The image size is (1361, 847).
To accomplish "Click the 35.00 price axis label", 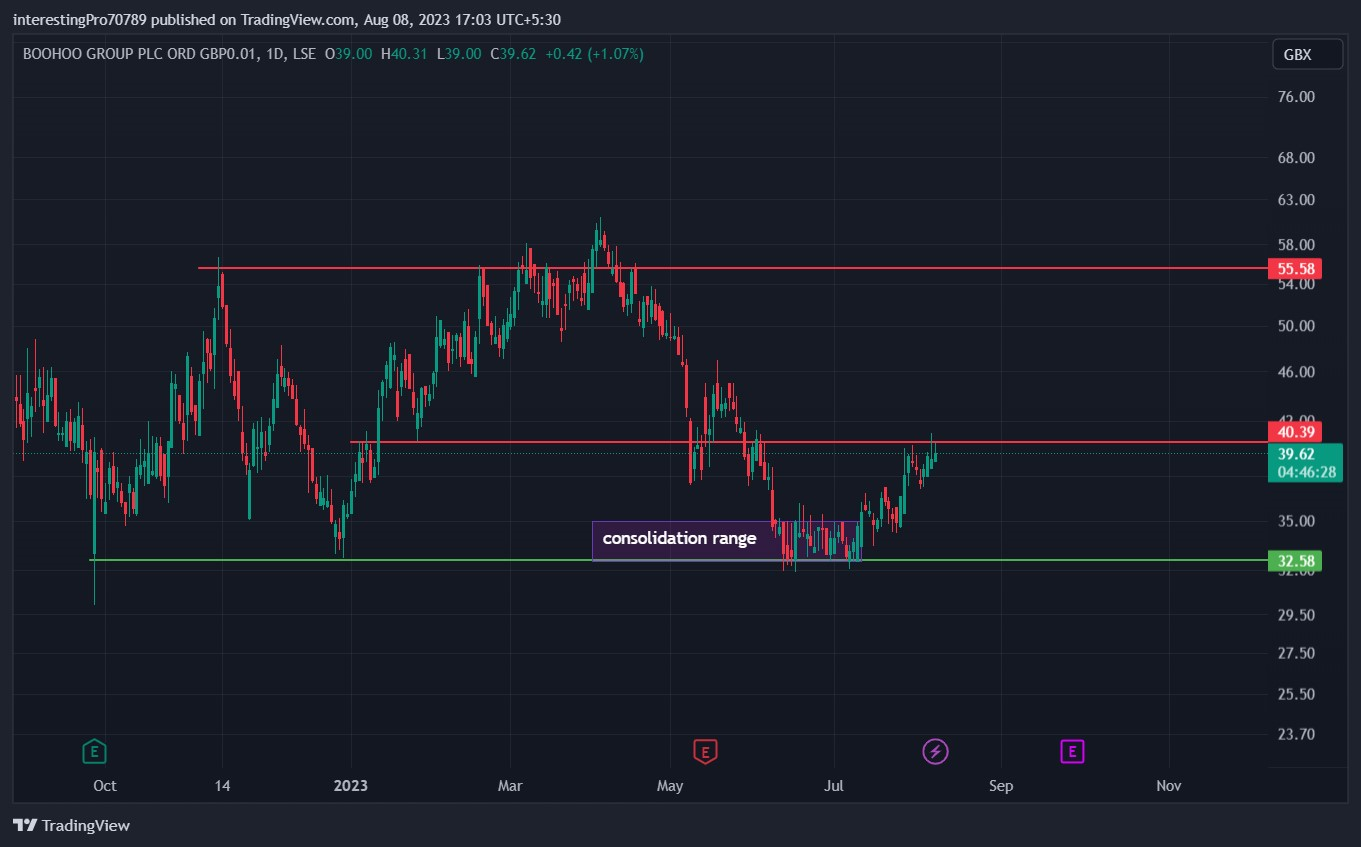I will click(1297, 521).
